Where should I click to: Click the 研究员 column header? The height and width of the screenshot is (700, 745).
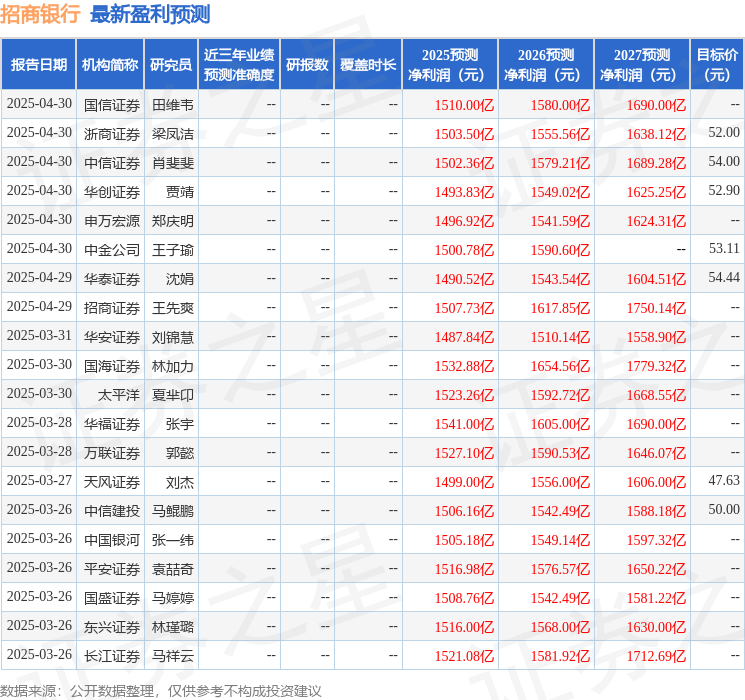171,64
